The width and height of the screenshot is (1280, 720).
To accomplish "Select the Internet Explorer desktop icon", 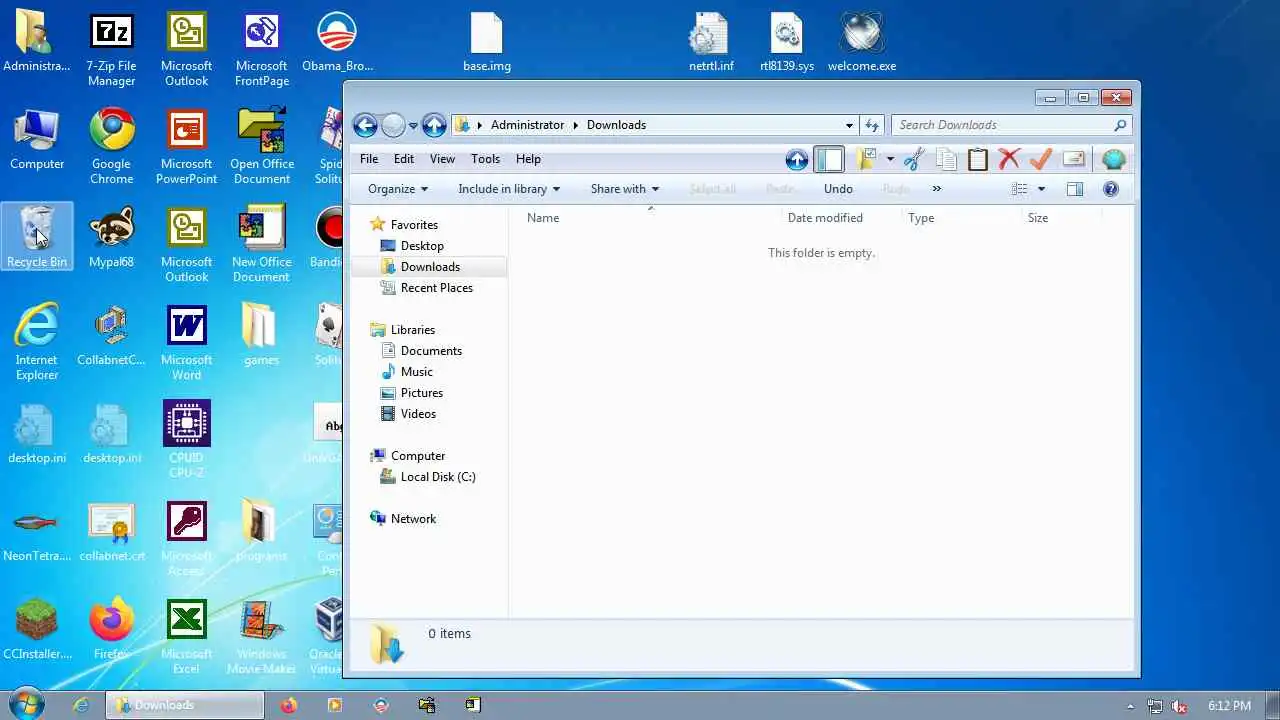I will point(37,344).
